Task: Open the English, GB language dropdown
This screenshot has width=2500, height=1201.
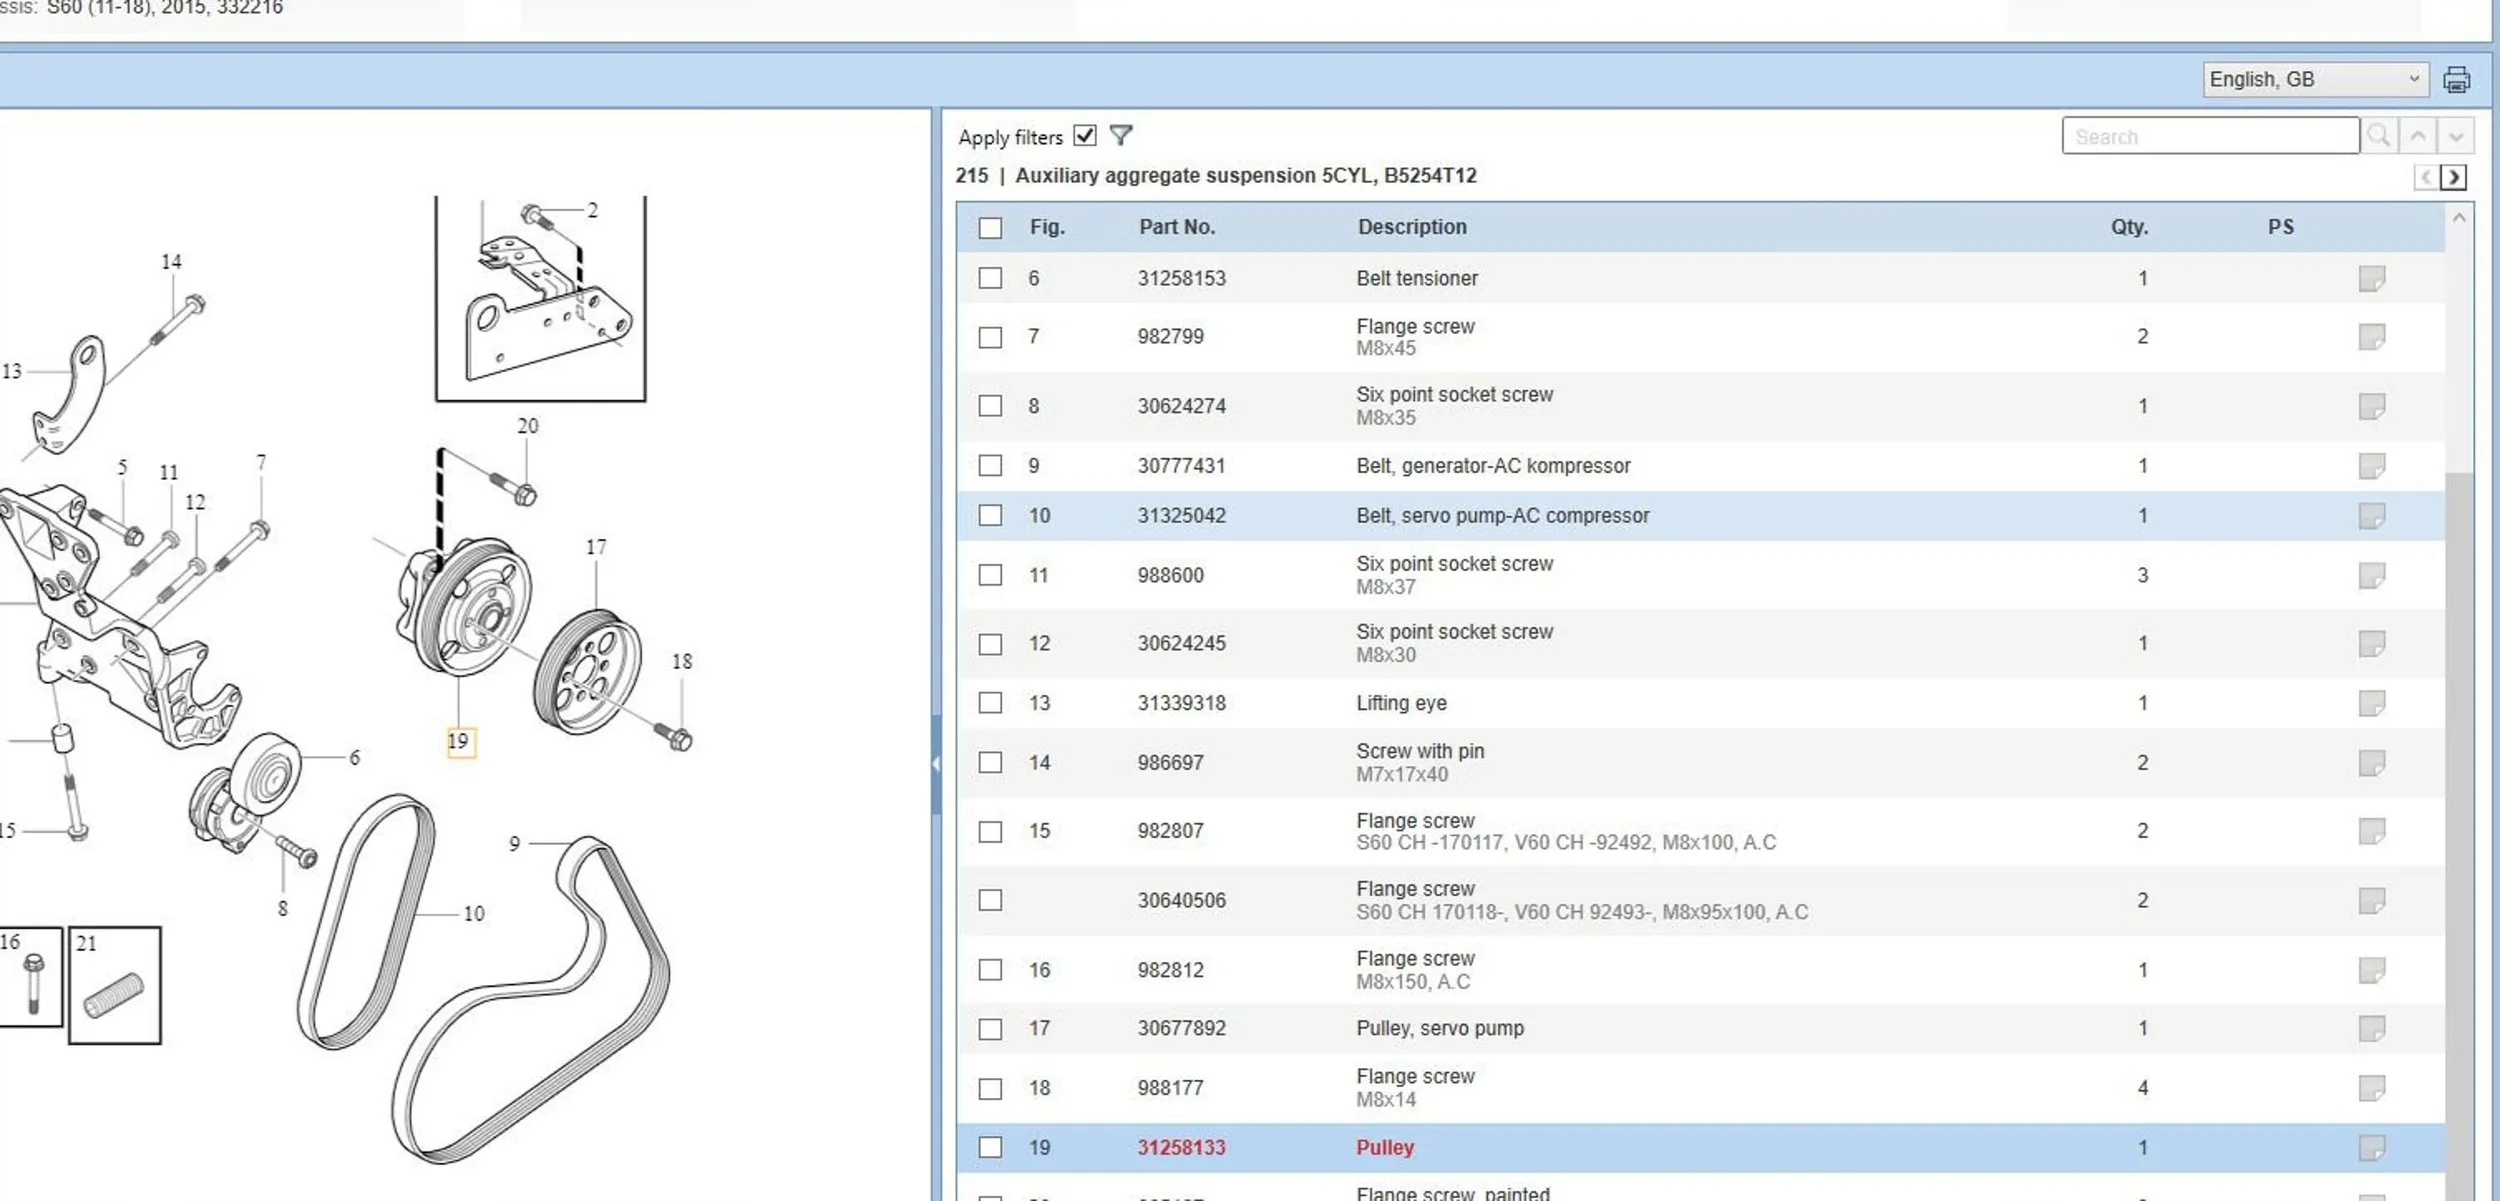Action: 2315,79
